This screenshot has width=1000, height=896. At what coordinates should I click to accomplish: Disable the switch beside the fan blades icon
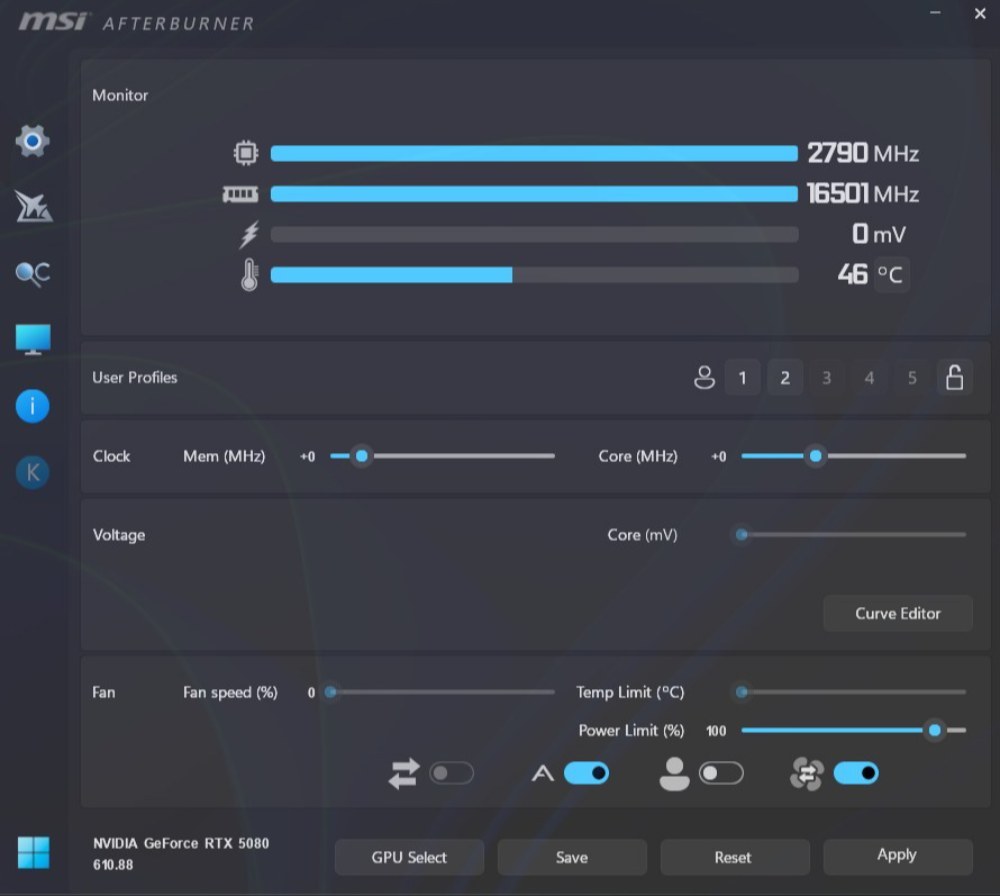[856, 774]
